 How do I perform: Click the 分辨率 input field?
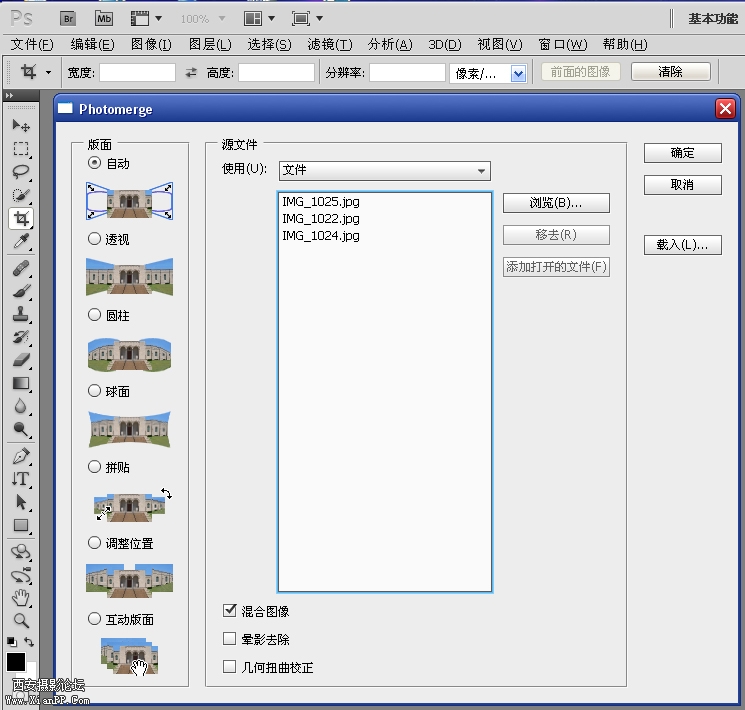[407, 73]
